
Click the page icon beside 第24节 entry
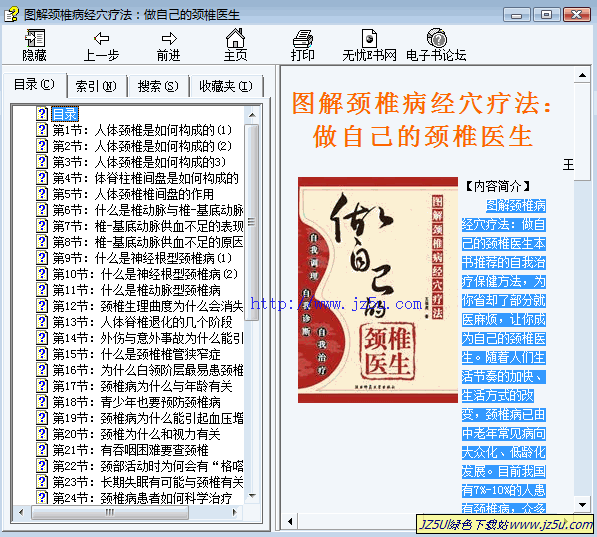pos(42,497)
